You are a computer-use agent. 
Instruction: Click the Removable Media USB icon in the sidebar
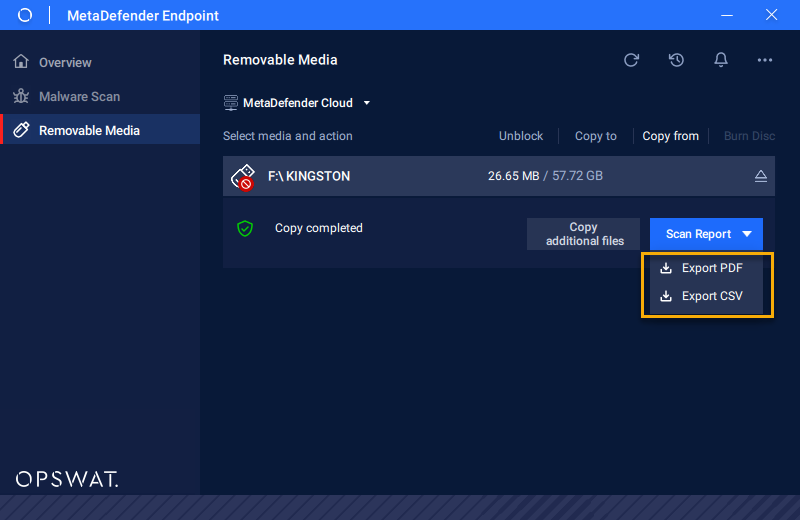pyautogui.click(x=21, y=130)
